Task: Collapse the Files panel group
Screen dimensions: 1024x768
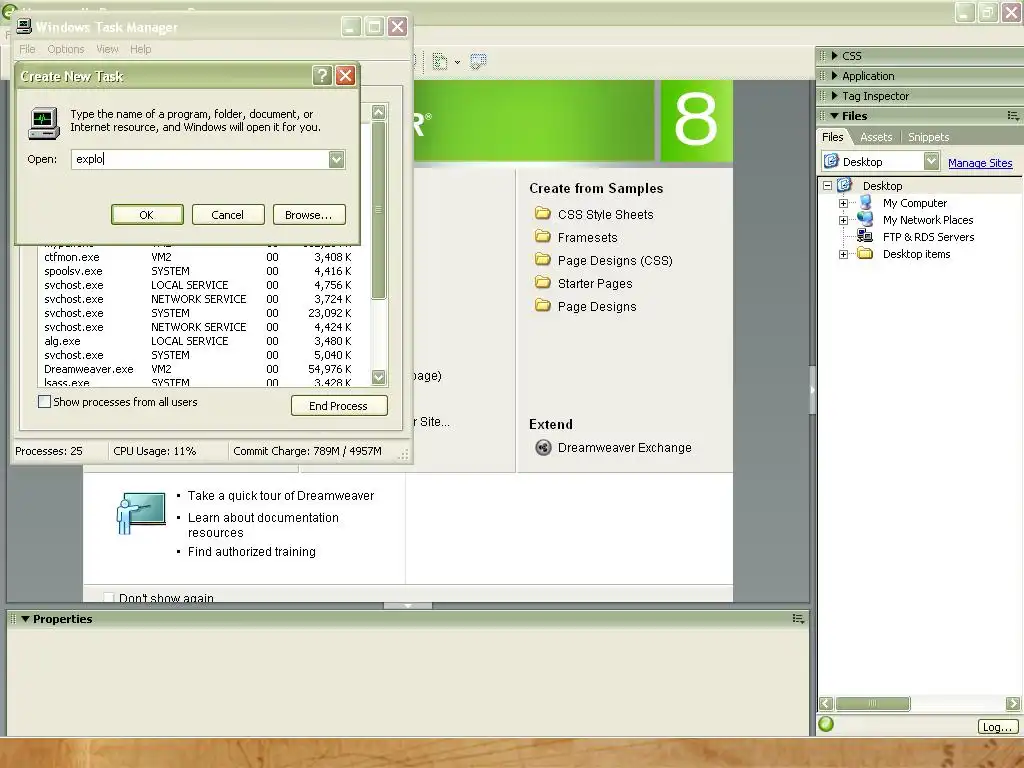Action: [835, 116]
